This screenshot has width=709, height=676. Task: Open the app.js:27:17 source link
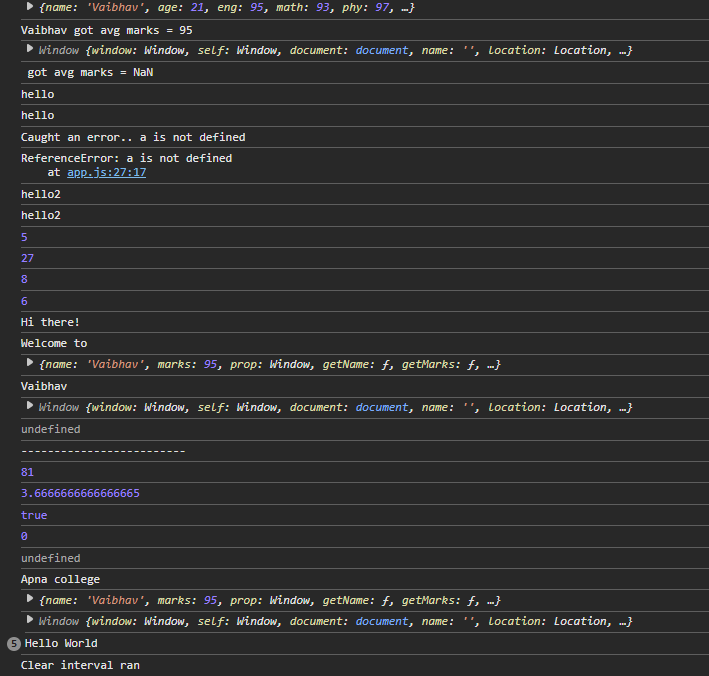[107, 172]
